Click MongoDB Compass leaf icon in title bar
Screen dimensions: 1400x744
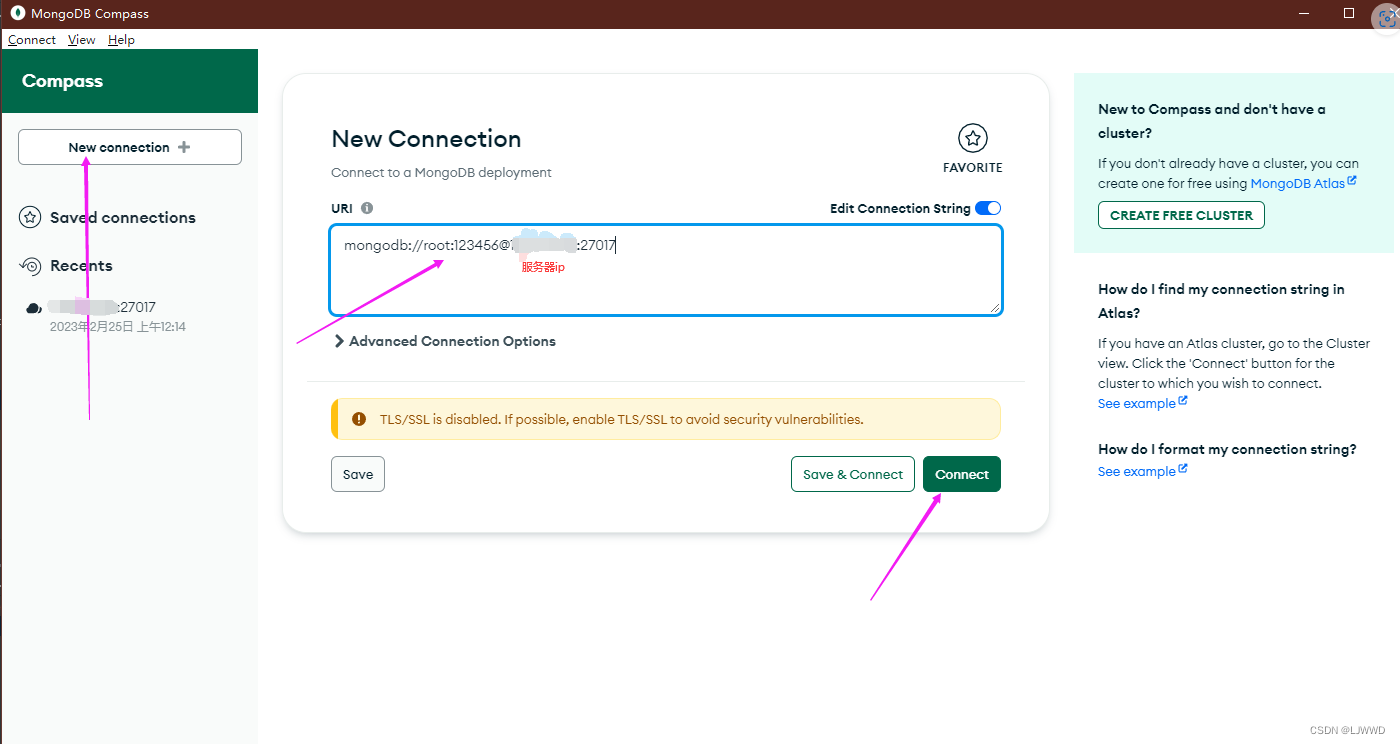click(17, 14)
